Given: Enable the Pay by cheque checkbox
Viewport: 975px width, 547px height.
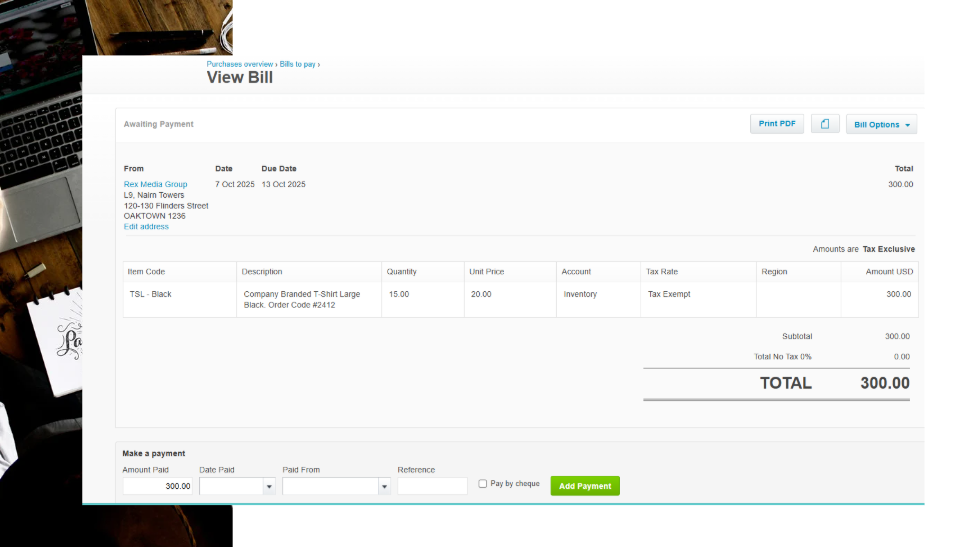Looking at the screenshot, I should (483, 484).
